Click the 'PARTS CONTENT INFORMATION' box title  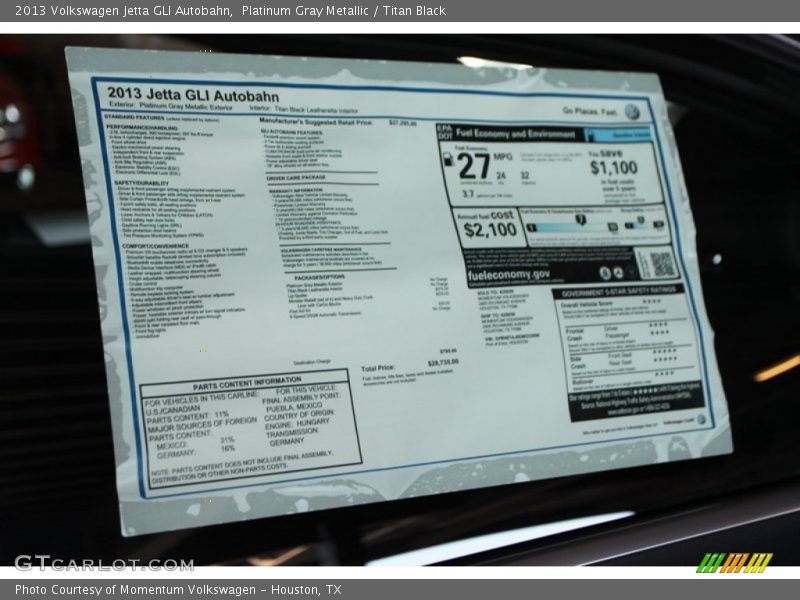247,384
